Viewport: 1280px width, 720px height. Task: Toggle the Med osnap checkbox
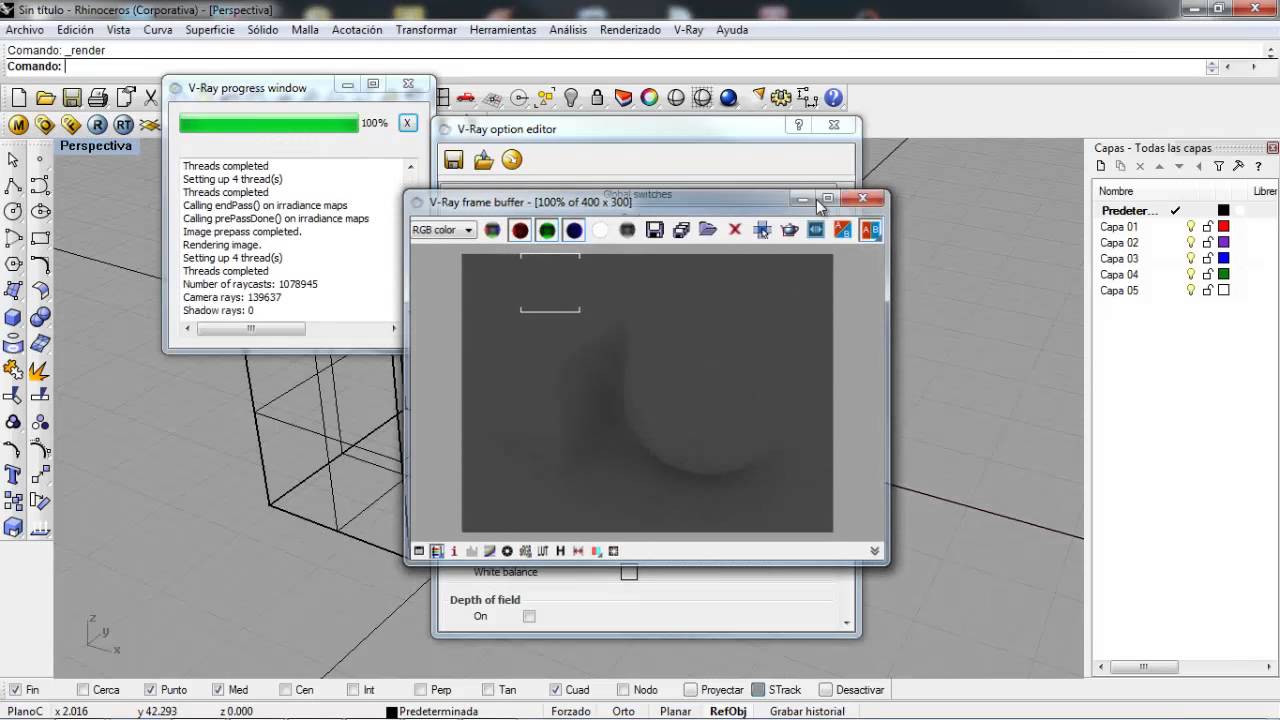[218, 690]
